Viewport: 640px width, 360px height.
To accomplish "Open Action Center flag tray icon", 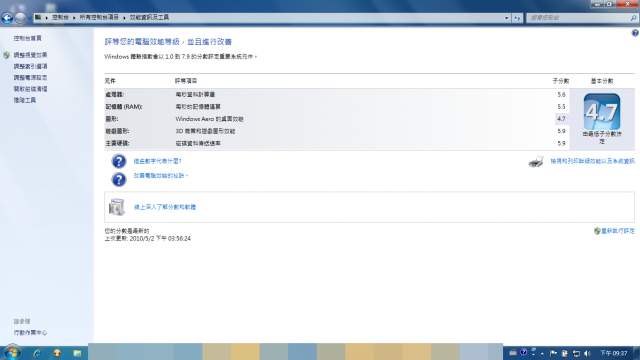I will 553,353.
